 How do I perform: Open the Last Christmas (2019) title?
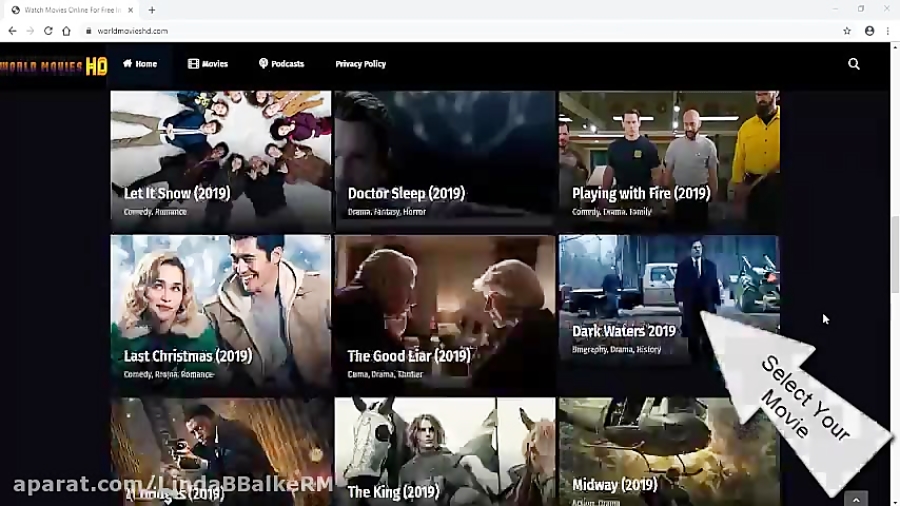(188, 356)
